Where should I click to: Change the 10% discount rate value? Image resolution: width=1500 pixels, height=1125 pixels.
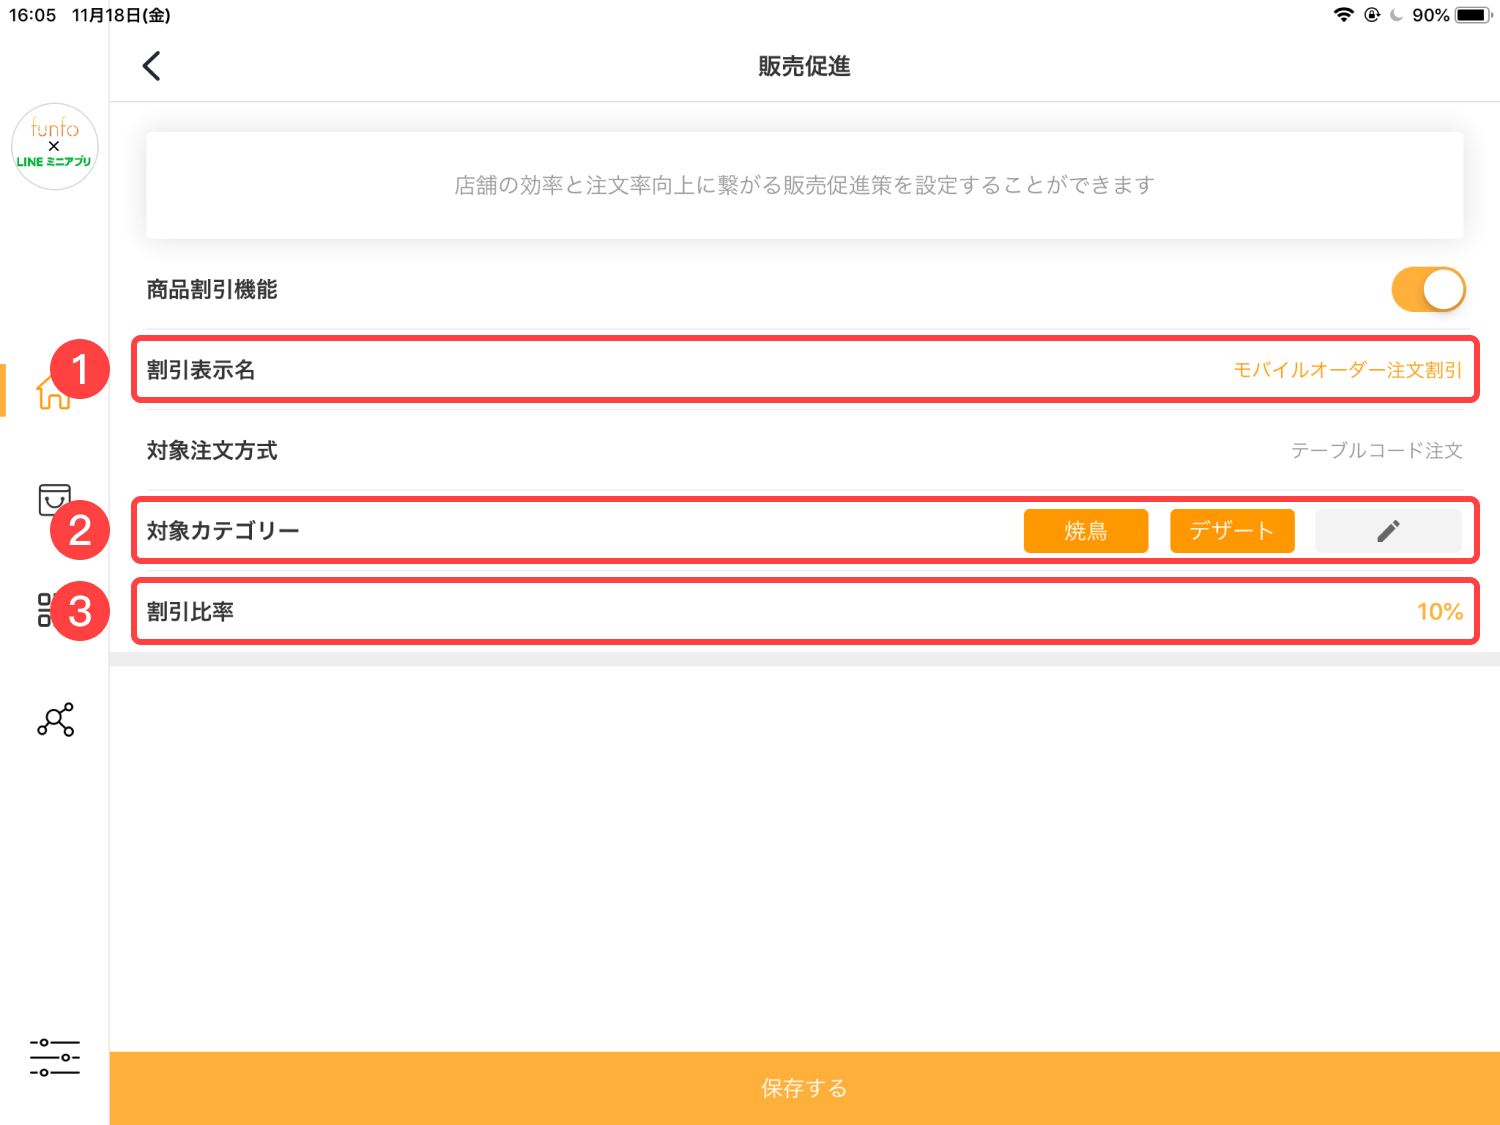tap(1440, 612)
